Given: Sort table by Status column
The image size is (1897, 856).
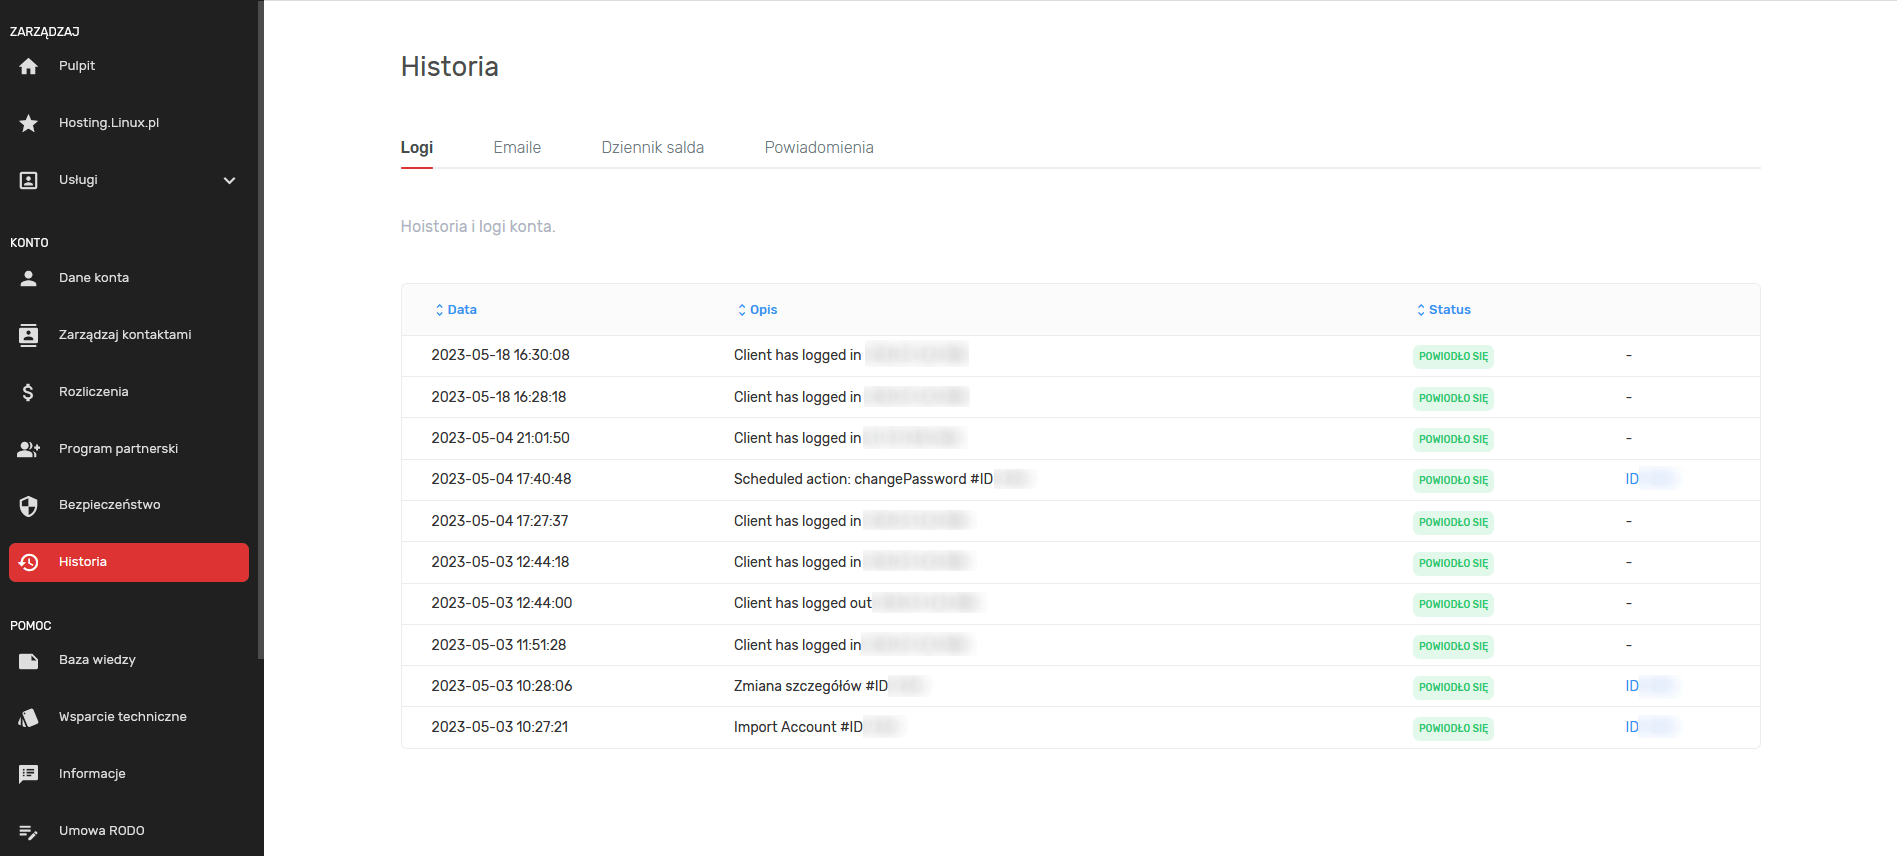Looking at the screenshot, I should click(x=1444, y=310).
